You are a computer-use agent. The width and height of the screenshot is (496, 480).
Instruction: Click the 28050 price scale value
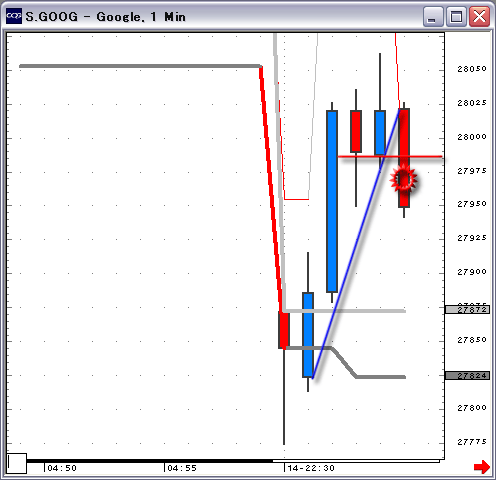coord(472,69)
